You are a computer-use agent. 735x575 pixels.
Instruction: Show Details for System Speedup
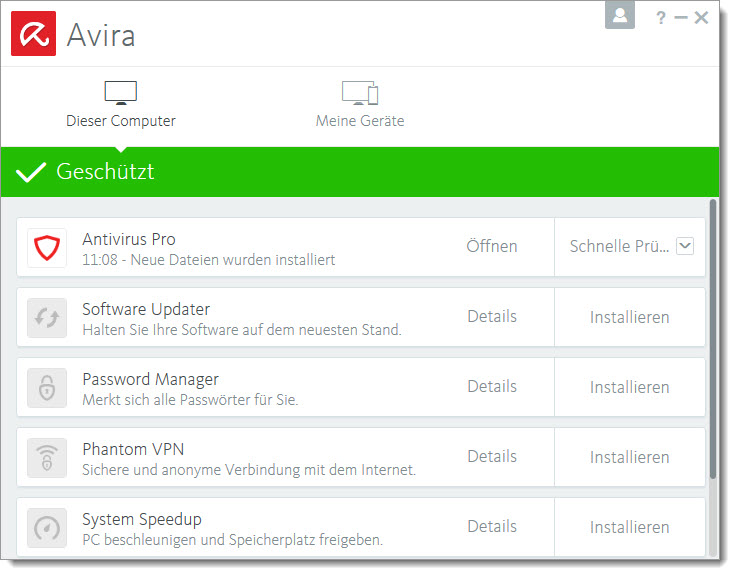492,526
